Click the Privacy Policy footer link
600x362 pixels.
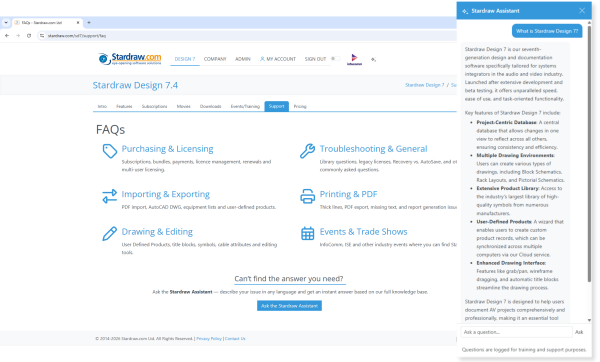pyautogui.click(x=209, y=339)
